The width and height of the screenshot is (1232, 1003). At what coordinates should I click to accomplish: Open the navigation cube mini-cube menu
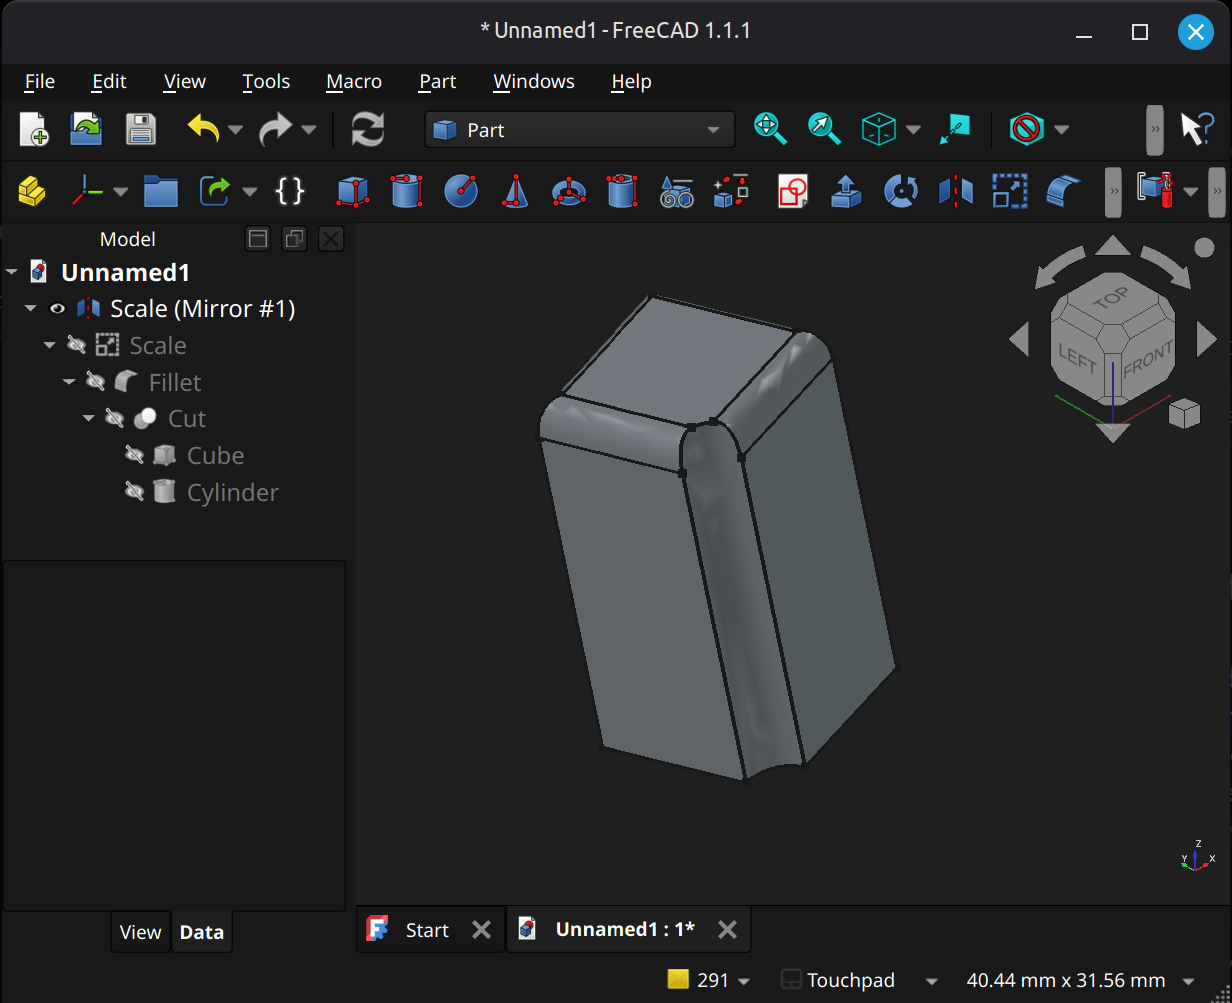(x=1184, y=413)
